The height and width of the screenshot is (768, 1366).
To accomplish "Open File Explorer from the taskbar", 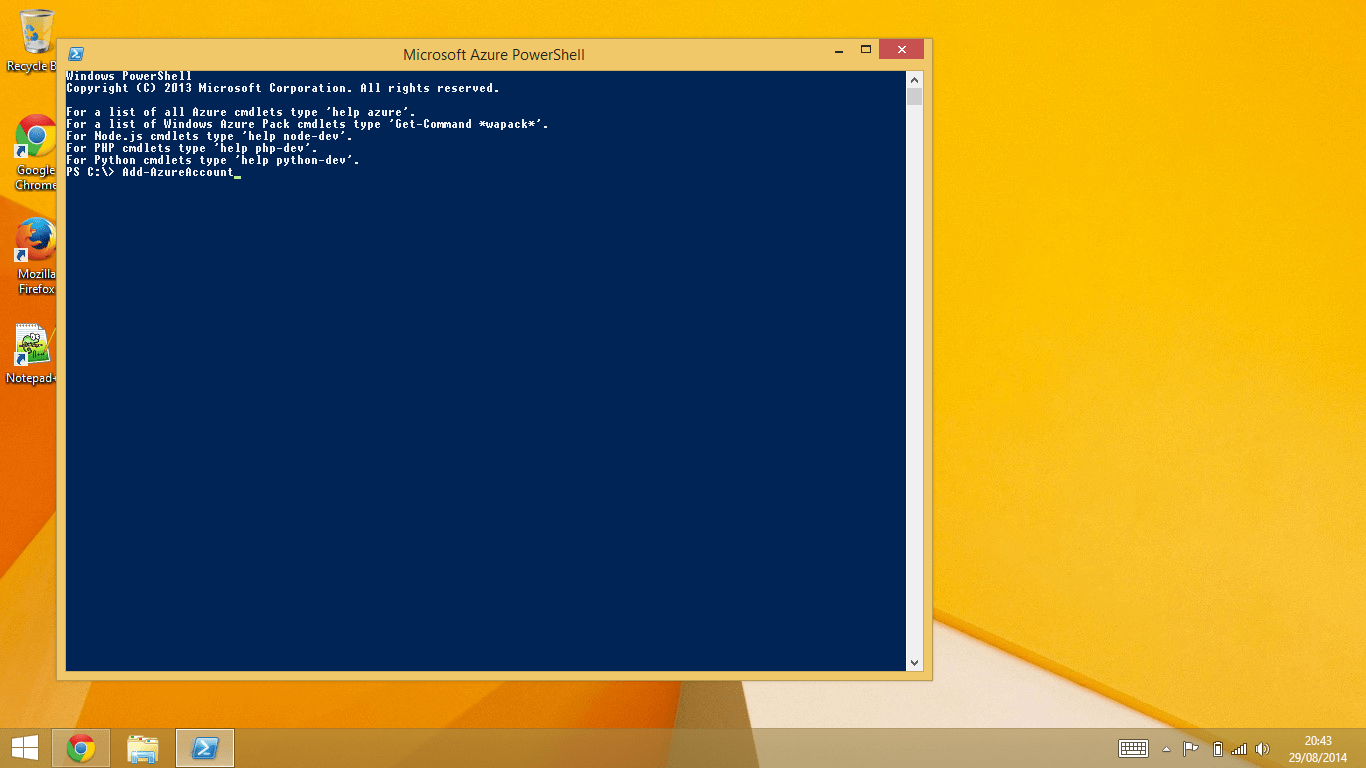I will pyautogui.click(x=143, y=748).
